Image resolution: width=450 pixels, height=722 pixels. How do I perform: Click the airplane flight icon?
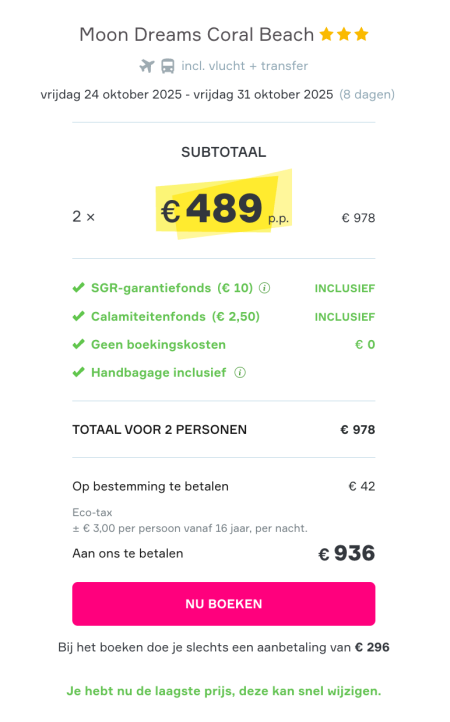[147, 66]
